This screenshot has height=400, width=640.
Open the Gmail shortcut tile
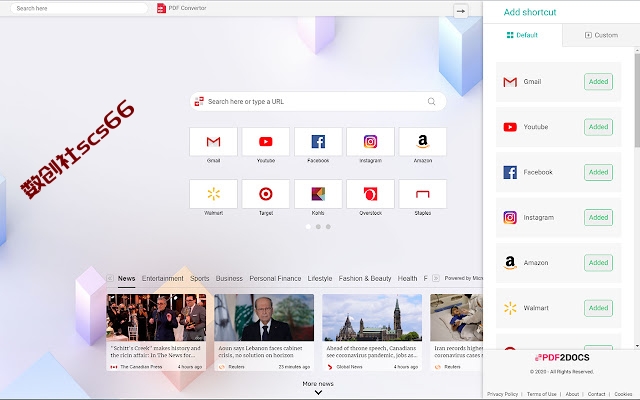click(x=213, y=142)
